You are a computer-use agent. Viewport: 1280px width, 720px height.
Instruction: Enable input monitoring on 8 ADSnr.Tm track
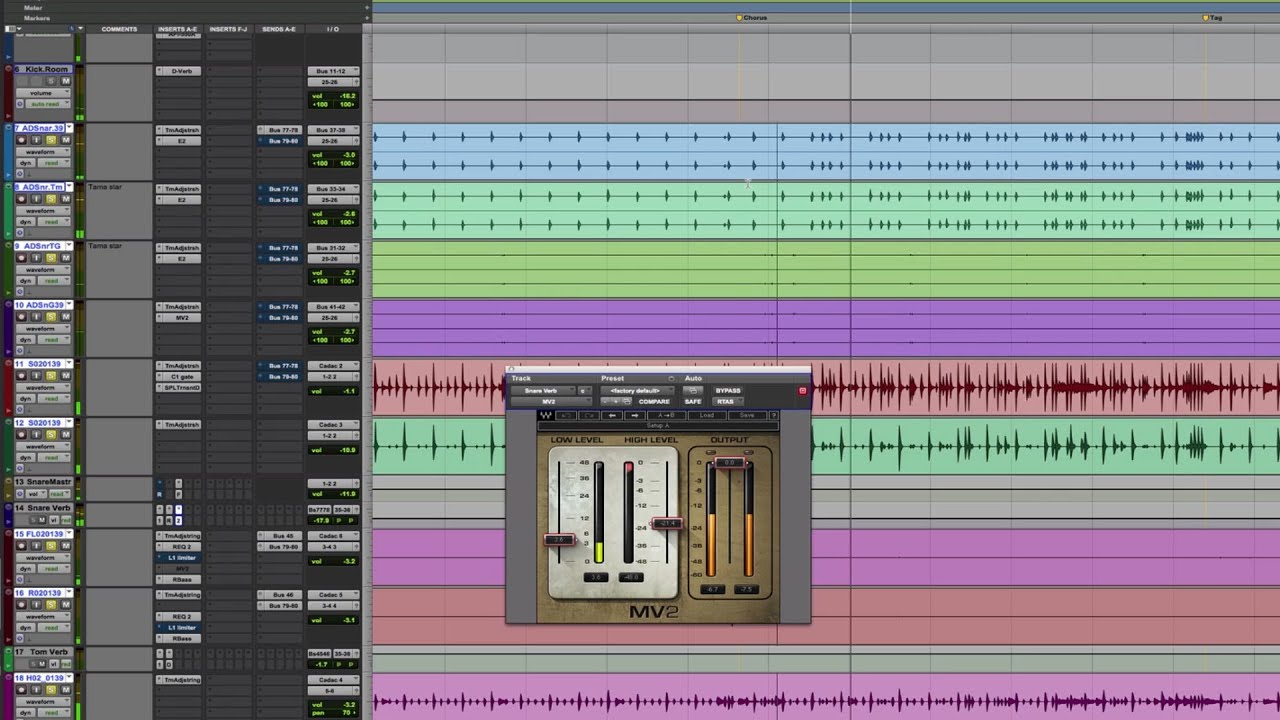pos(37,199)
